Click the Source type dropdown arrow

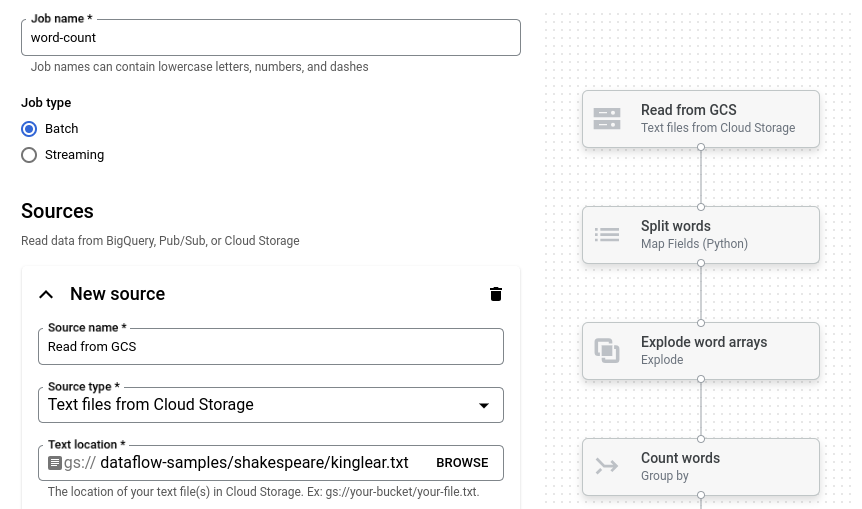pos(484,406)
